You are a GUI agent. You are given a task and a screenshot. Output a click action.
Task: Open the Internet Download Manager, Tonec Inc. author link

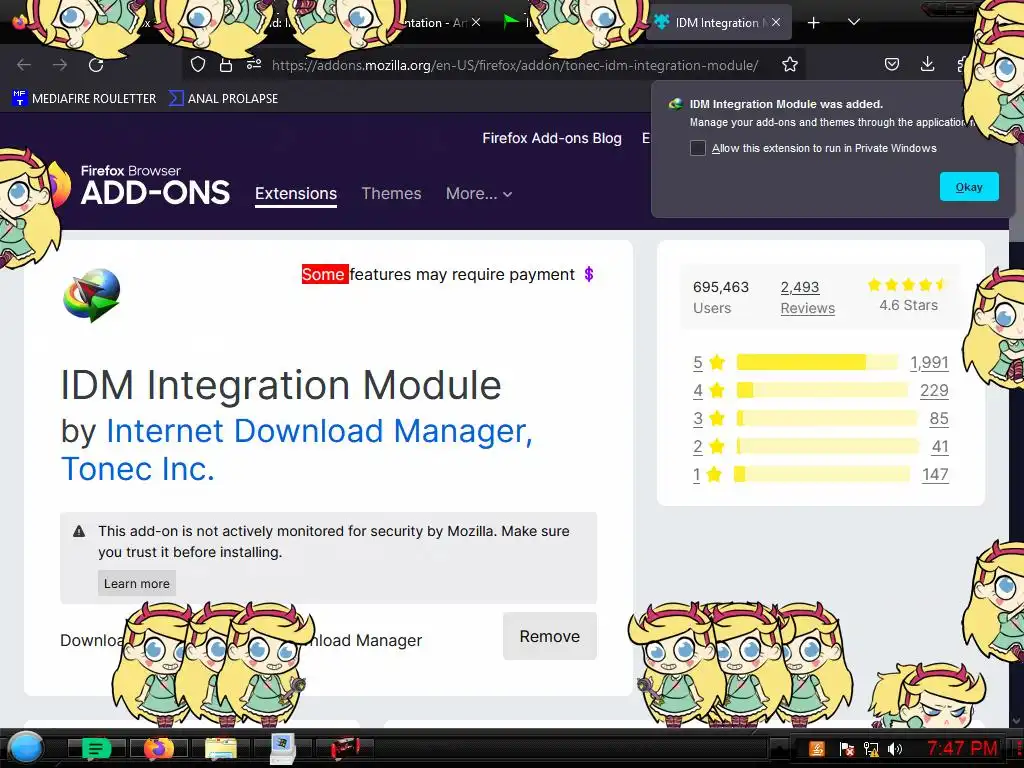pos(296,449)
